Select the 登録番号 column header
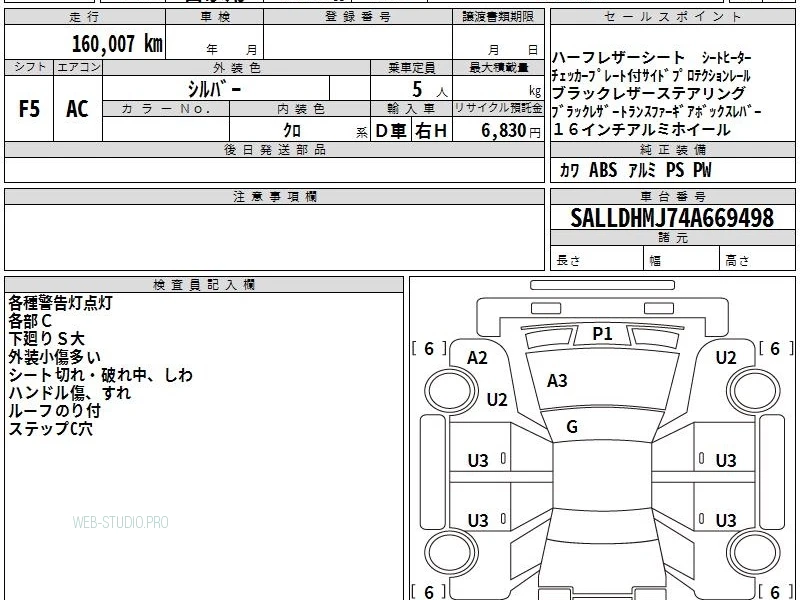 [358, 17]
